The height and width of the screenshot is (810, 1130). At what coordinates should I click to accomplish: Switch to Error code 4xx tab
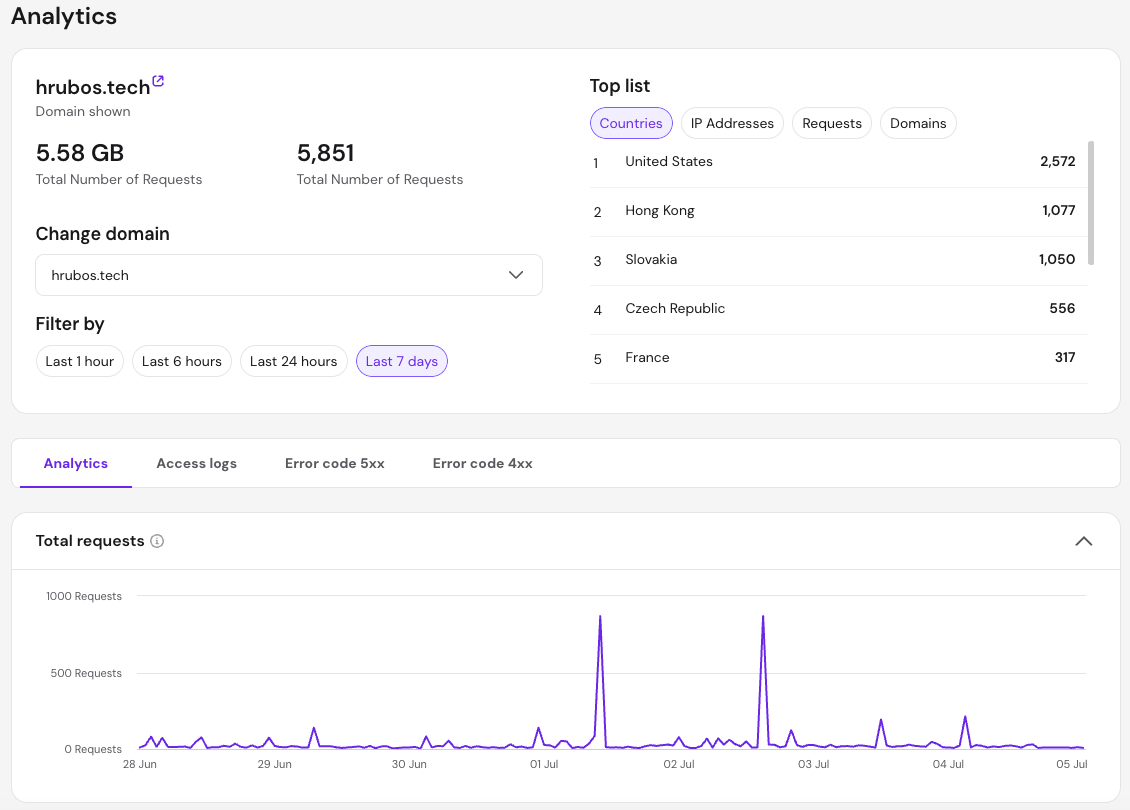coord(483,463)
